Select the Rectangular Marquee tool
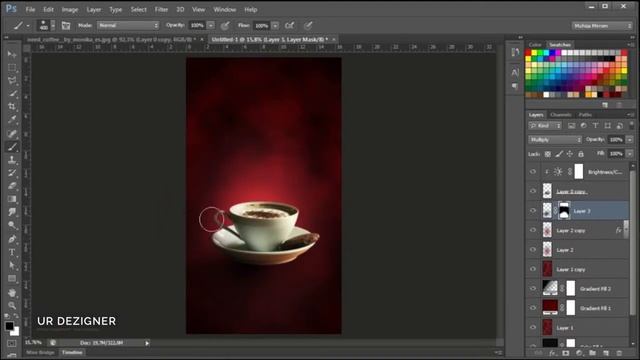 12,67
